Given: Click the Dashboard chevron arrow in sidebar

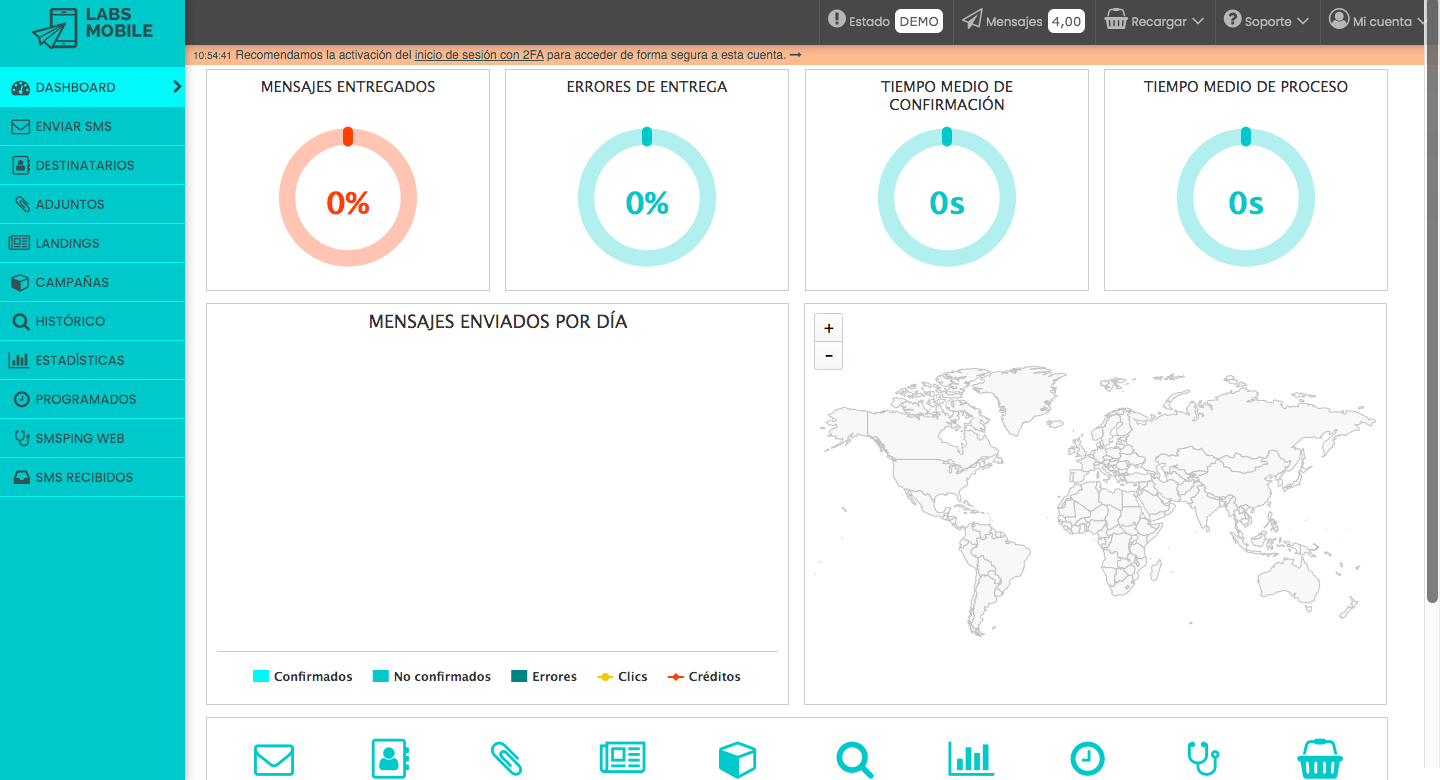Looking at the screenshot, I should [x=177, y=87].
